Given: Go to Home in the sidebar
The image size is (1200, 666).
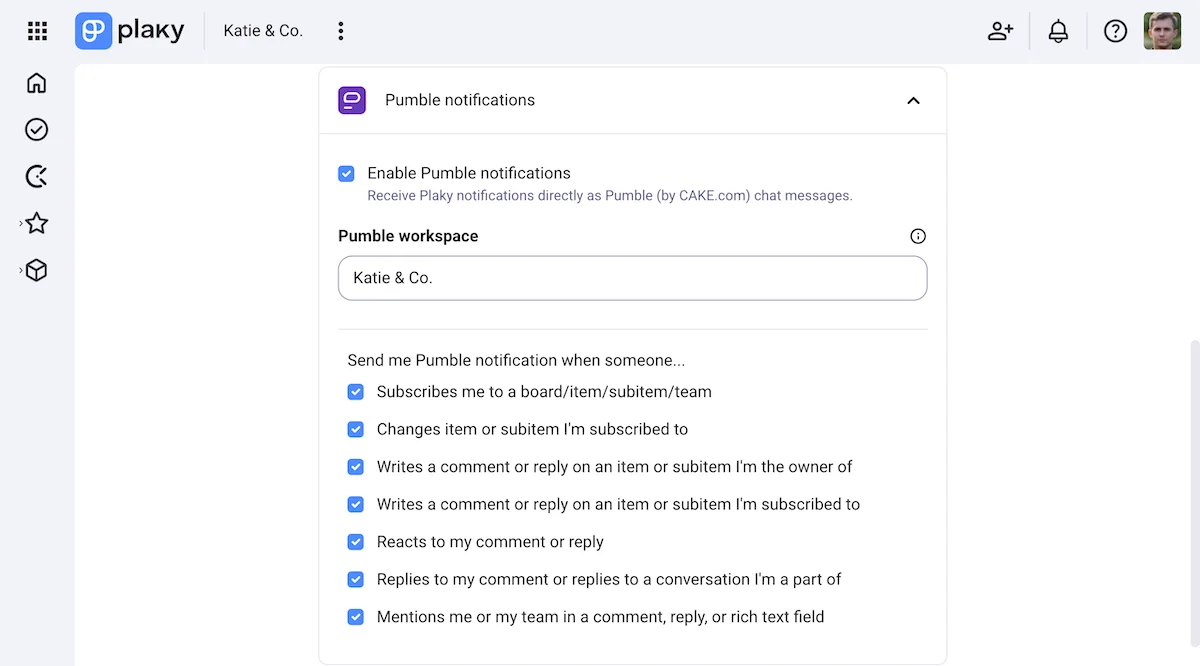Looking at the screenshot, I should coord(37,83).
